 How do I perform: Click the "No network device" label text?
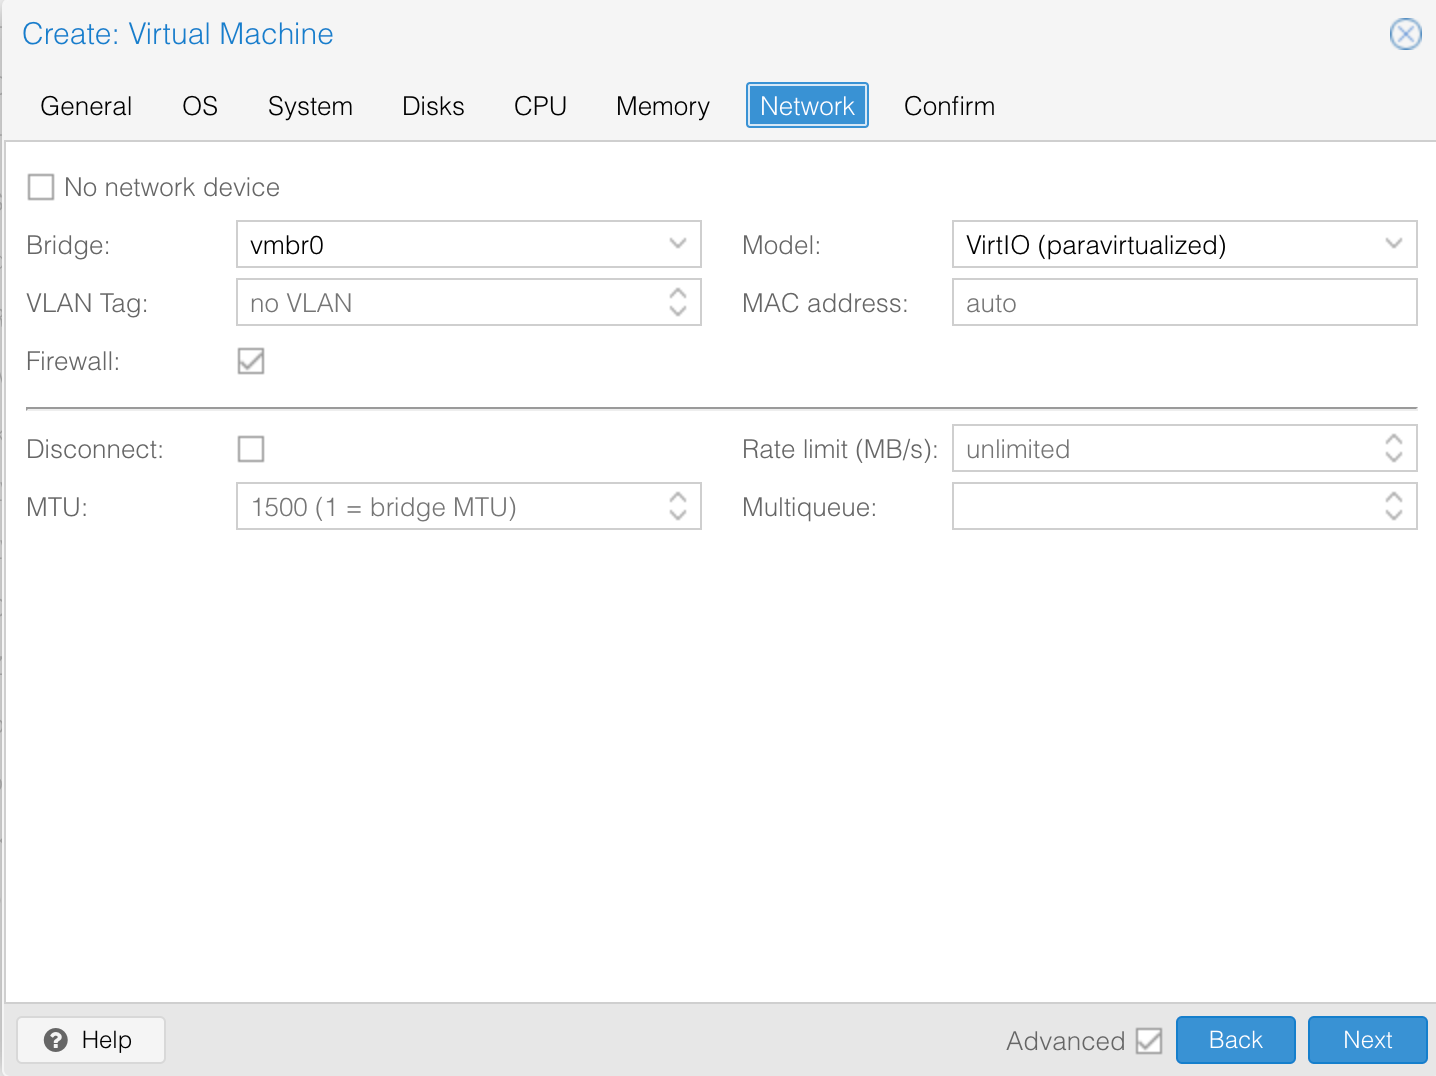(x=172, y=187)
